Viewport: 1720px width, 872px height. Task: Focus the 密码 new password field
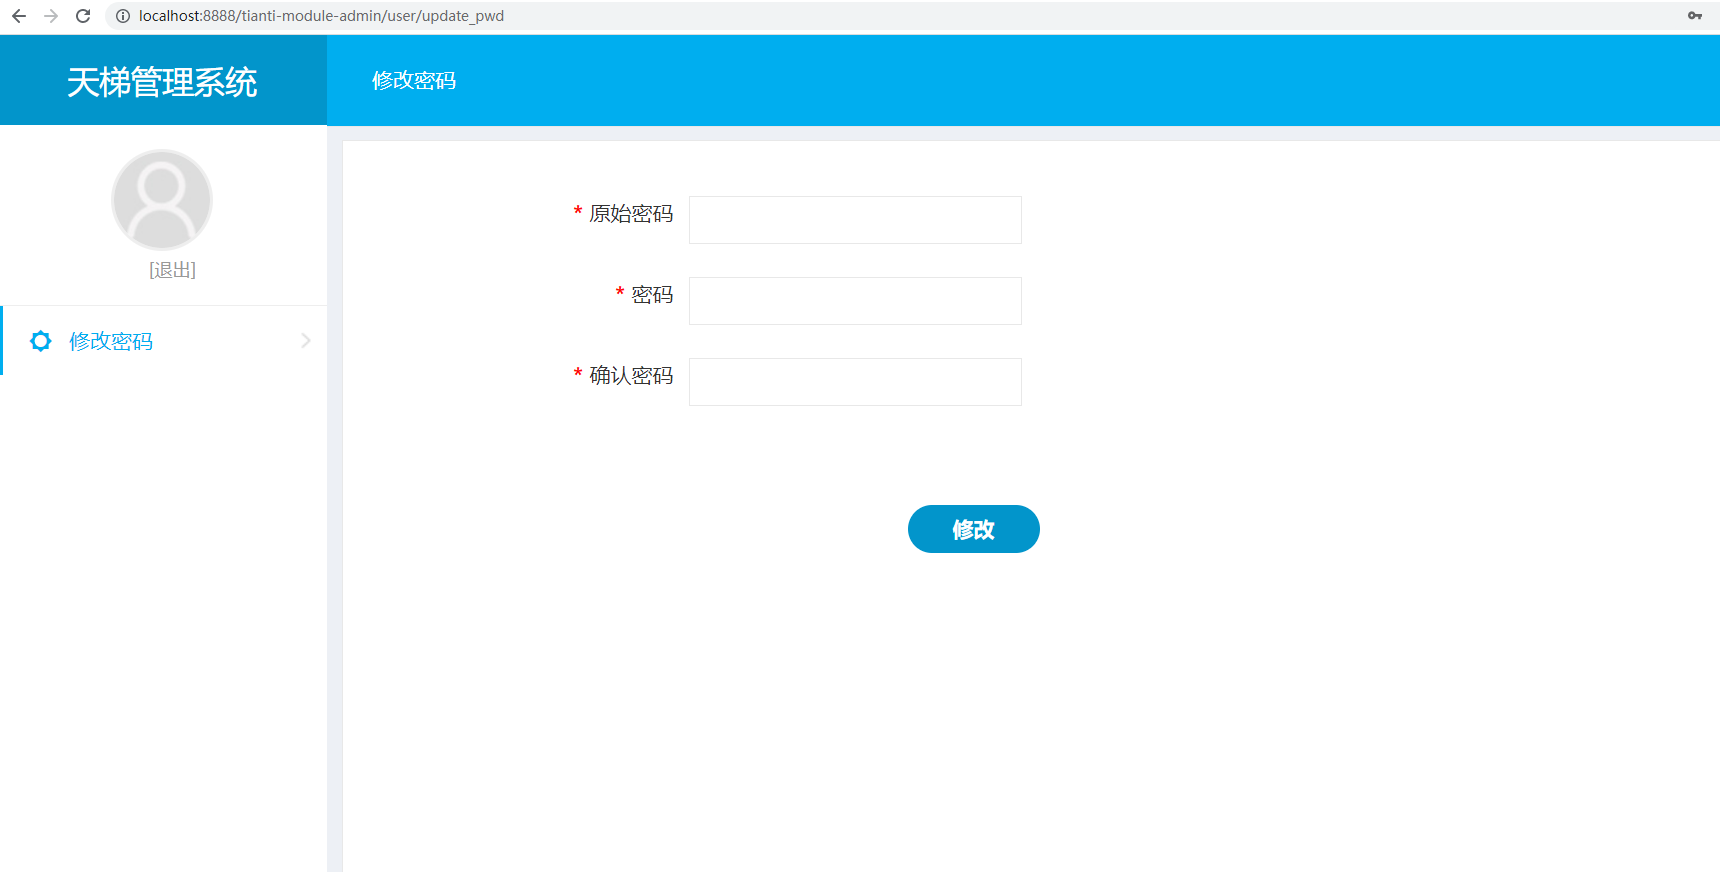tap(855, 301)
